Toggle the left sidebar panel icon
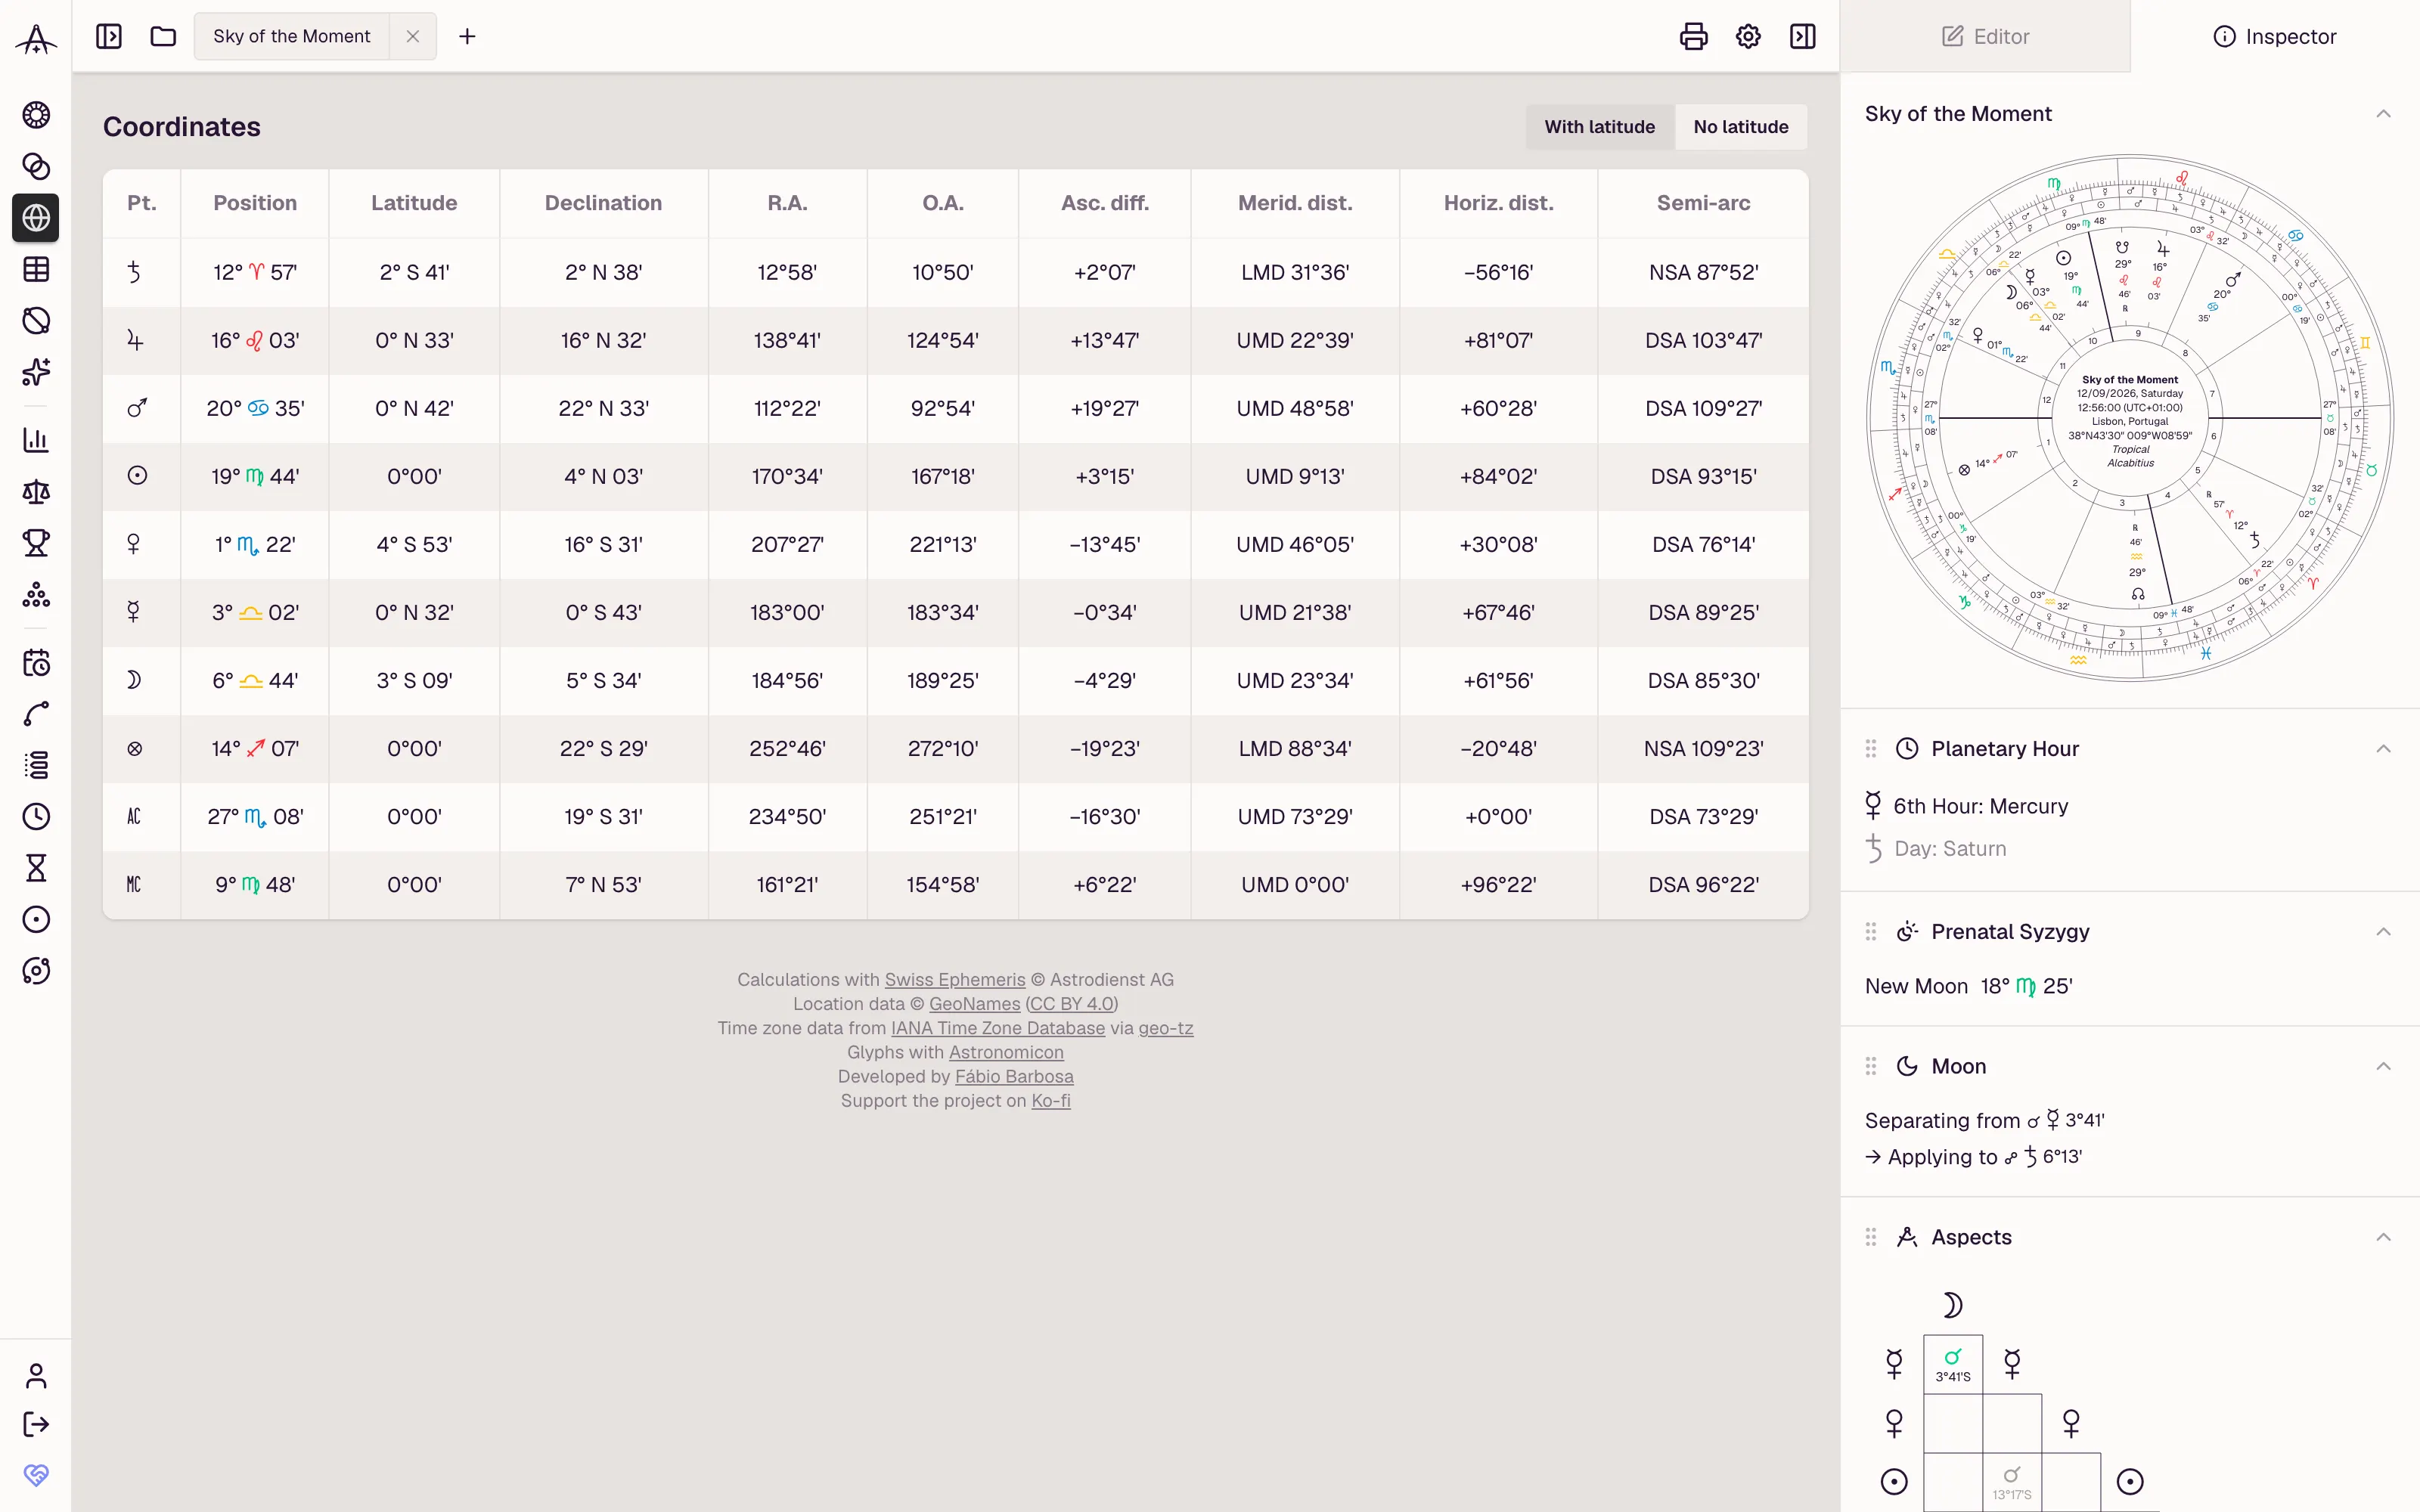Viewport: 2420px width, 1512px height. 109,36
